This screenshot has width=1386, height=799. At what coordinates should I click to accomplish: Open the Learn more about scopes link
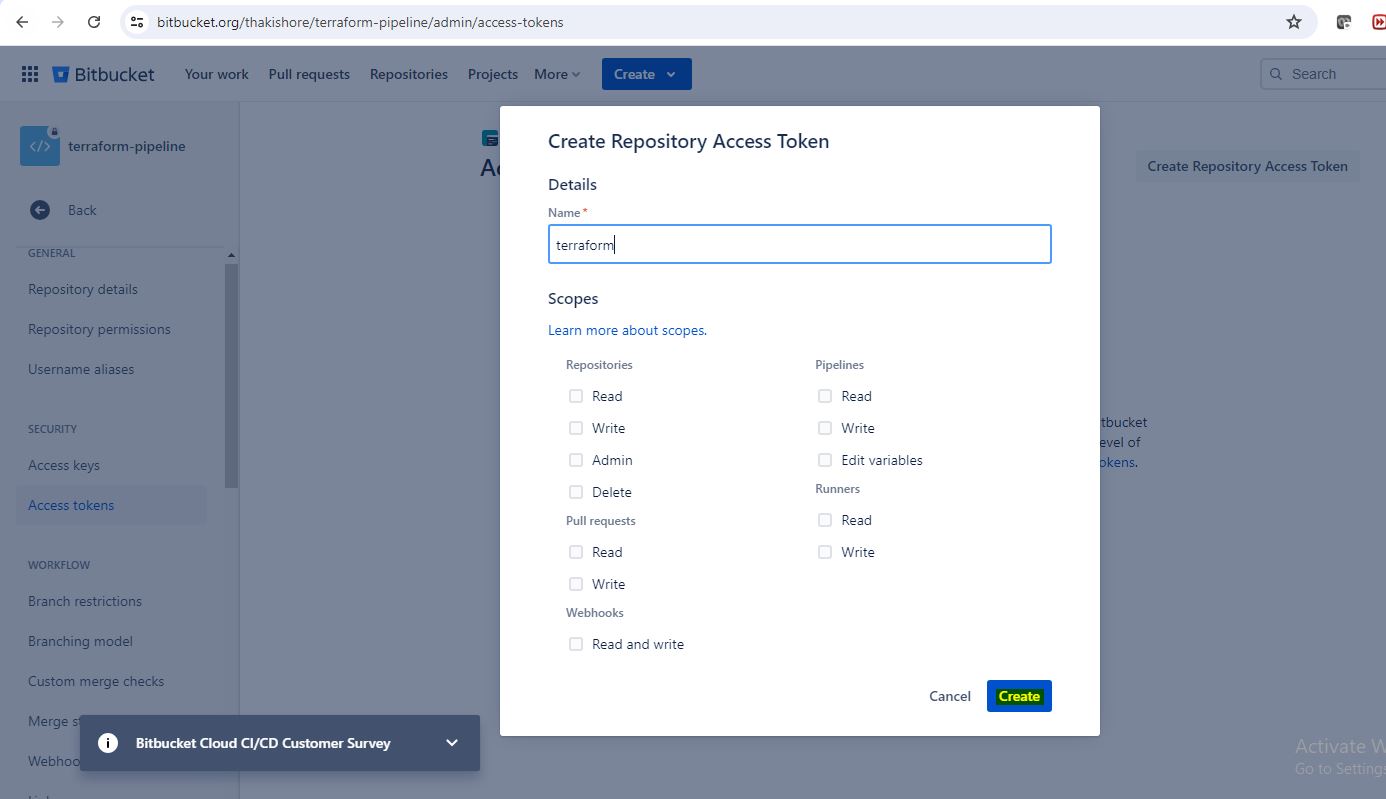pyautogui.click(x=627, y=330)
